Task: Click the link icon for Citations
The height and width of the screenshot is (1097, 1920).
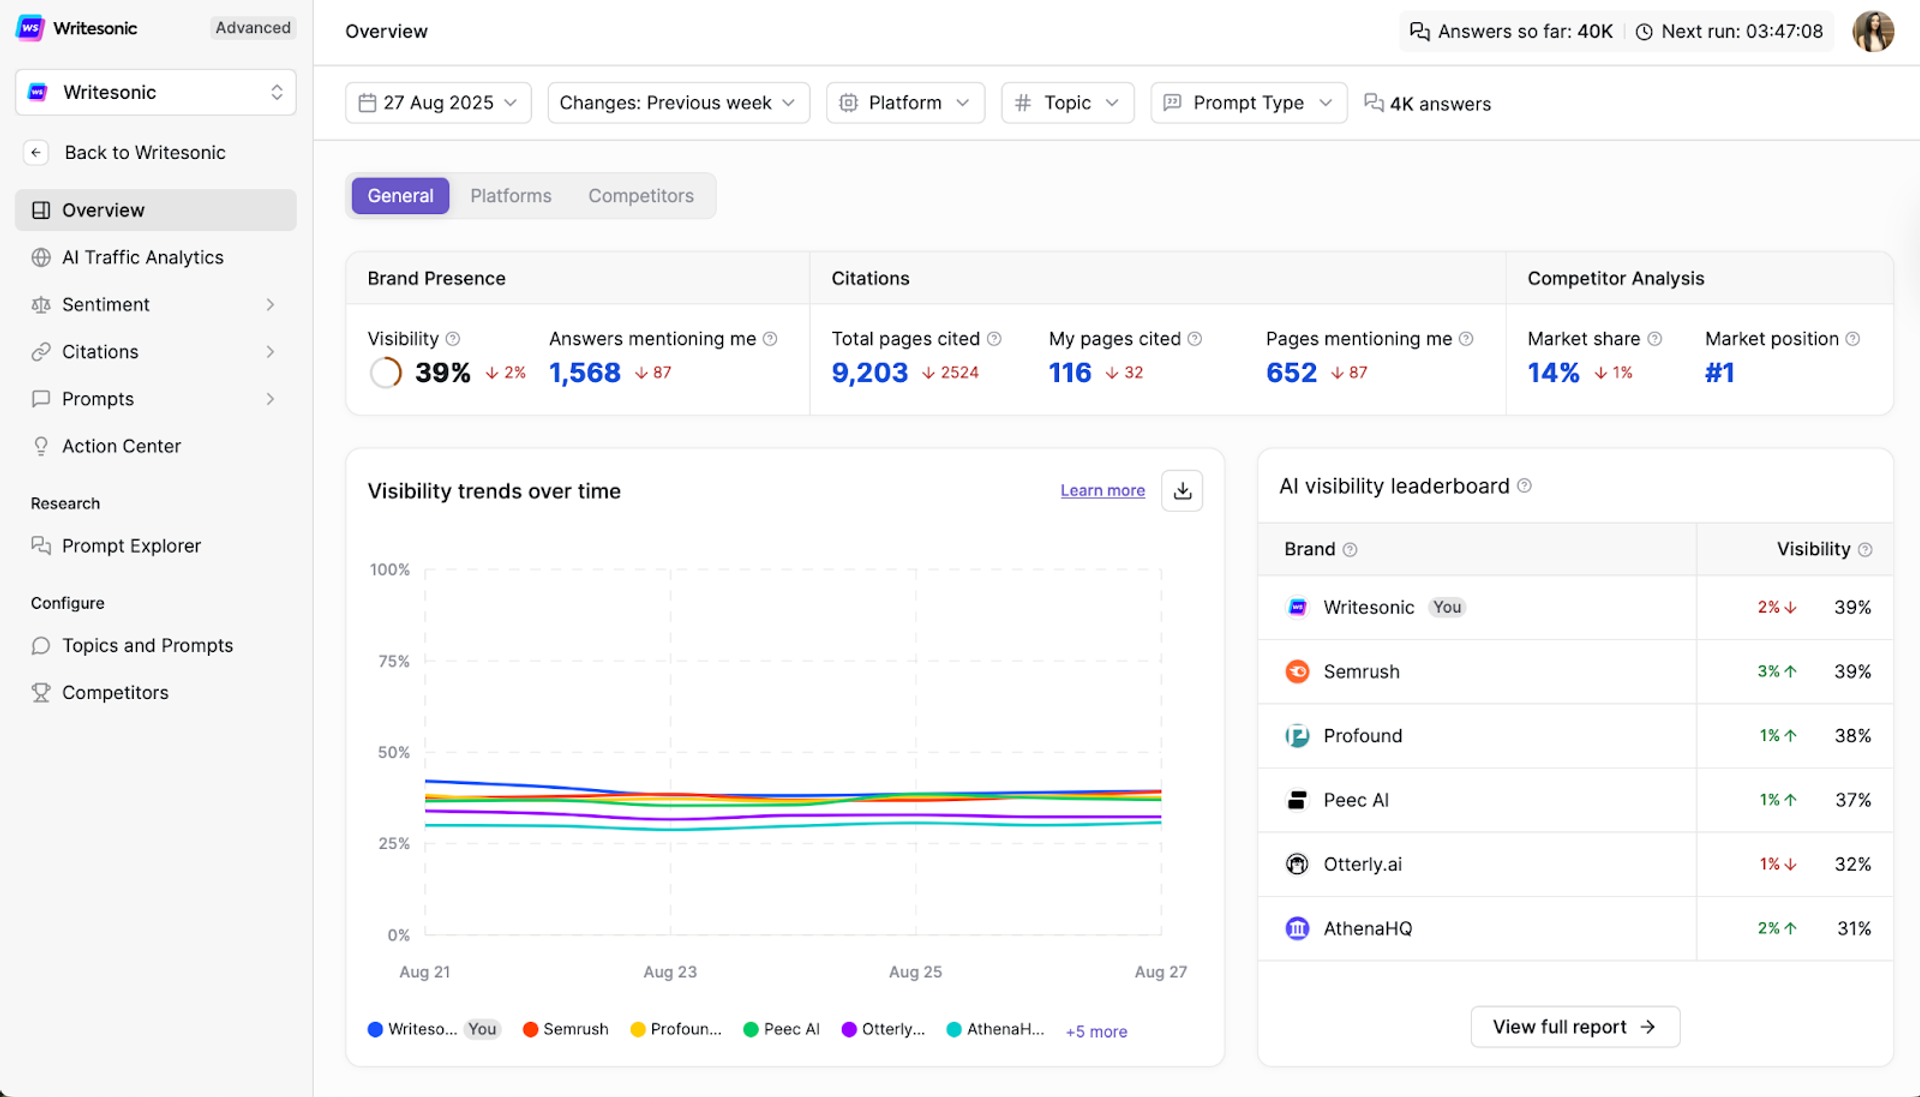Action: point(41,351)
